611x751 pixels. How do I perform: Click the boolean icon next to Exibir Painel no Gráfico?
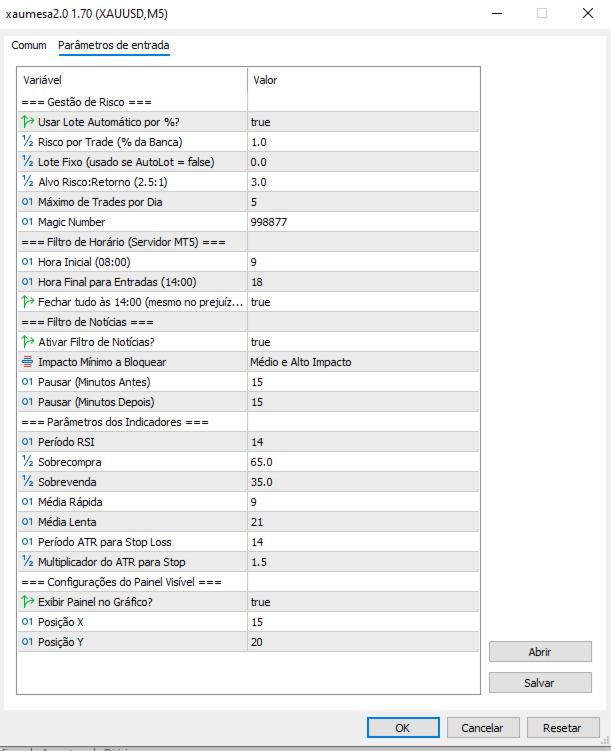[28, 602]
